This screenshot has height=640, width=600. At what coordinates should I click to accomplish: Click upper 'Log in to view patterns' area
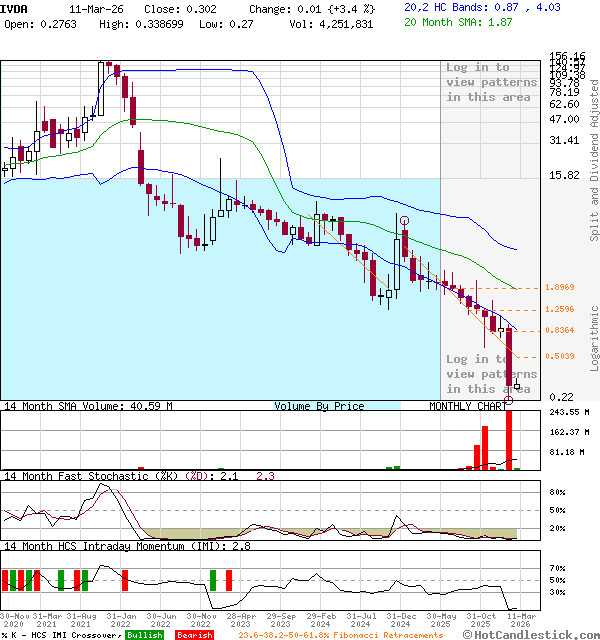tap(491, 82)
